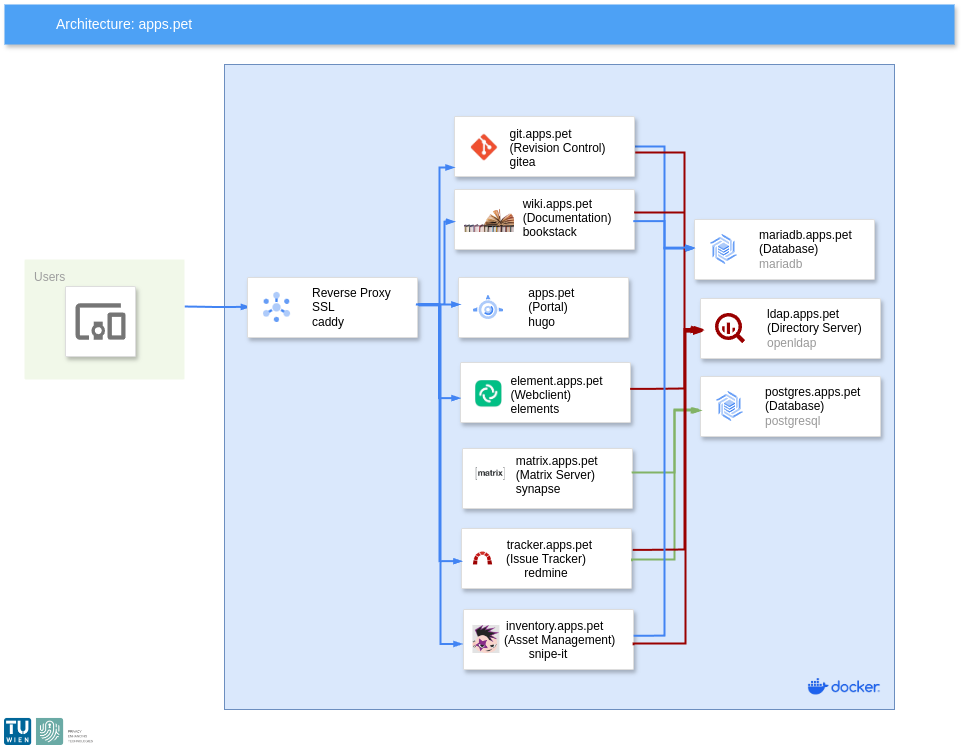
Task: Click the 'Architecture: apps.pet' title text
Action: (x=124, y=24)
